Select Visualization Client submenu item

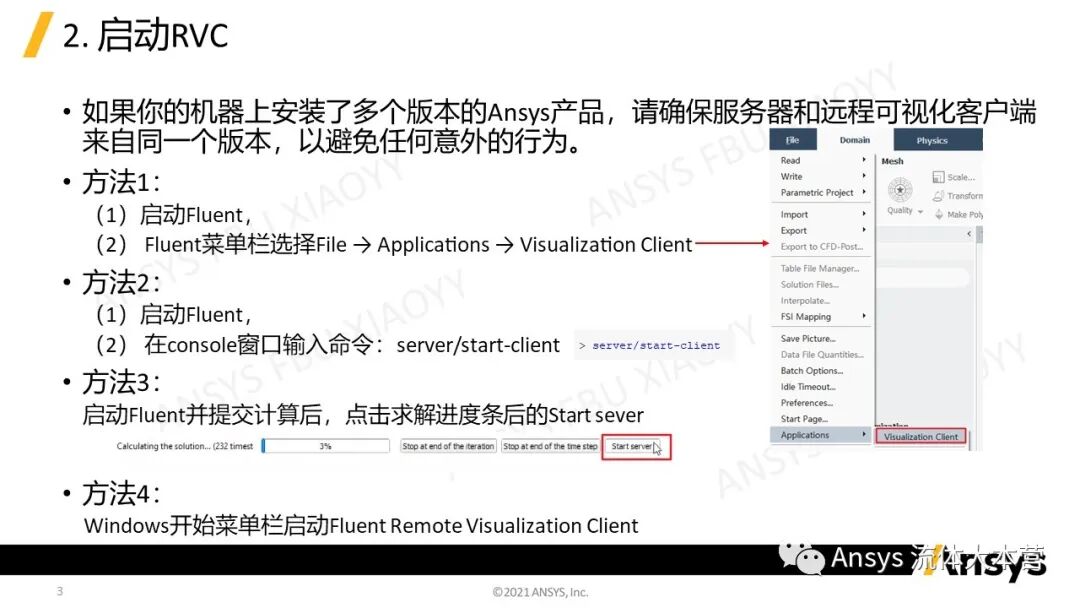pyautogui.click(x=921, y=437)
